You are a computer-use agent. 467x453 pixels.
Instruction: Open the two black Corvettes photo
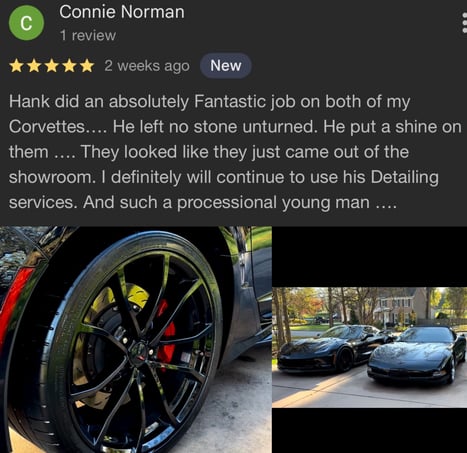(x=370, y=347)
